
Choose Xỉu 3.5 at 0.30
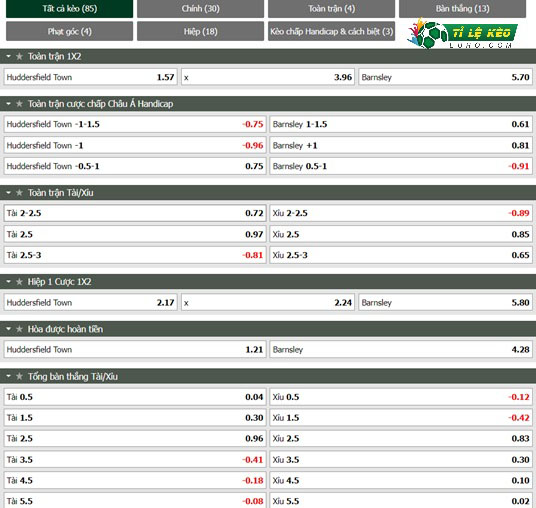tap(401, 459)
